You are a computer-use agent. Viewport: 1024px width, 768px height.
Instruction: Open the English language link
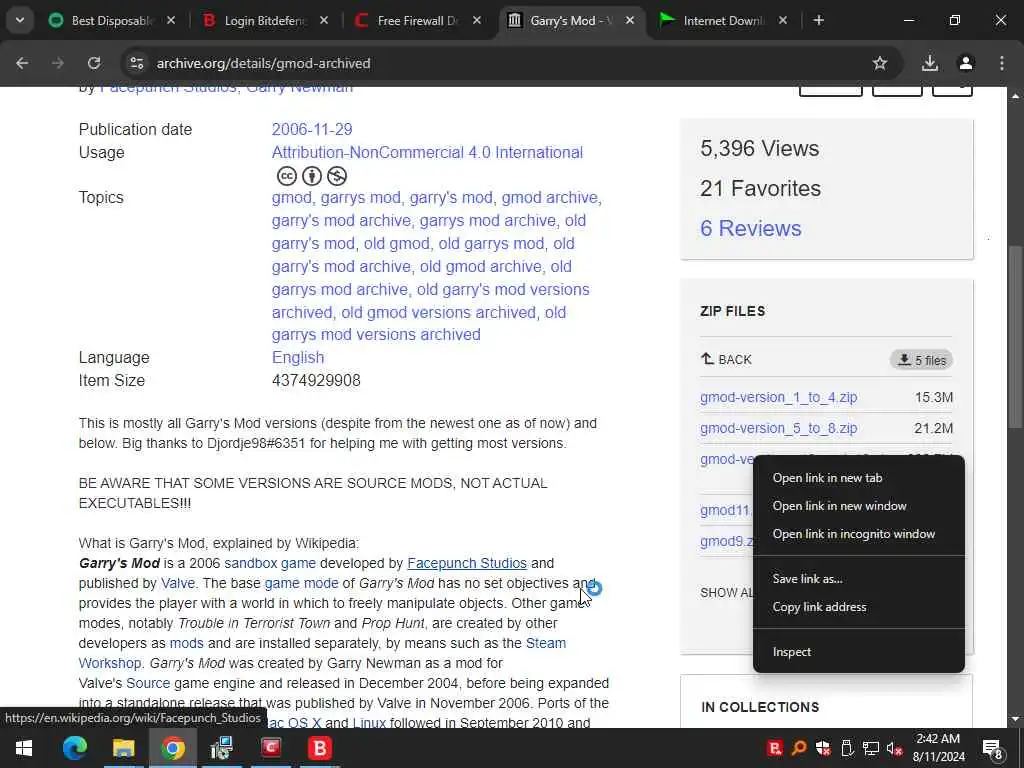pos(298,357)
